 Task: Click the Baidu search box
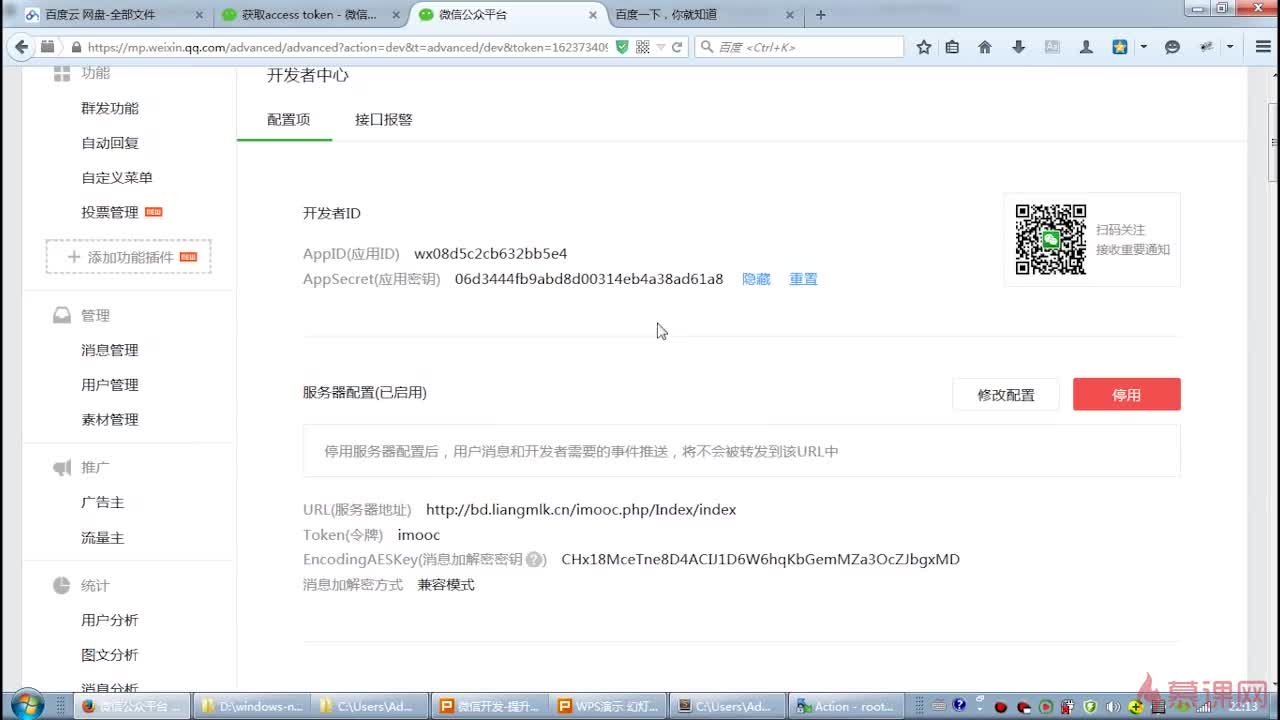point(799,47)
